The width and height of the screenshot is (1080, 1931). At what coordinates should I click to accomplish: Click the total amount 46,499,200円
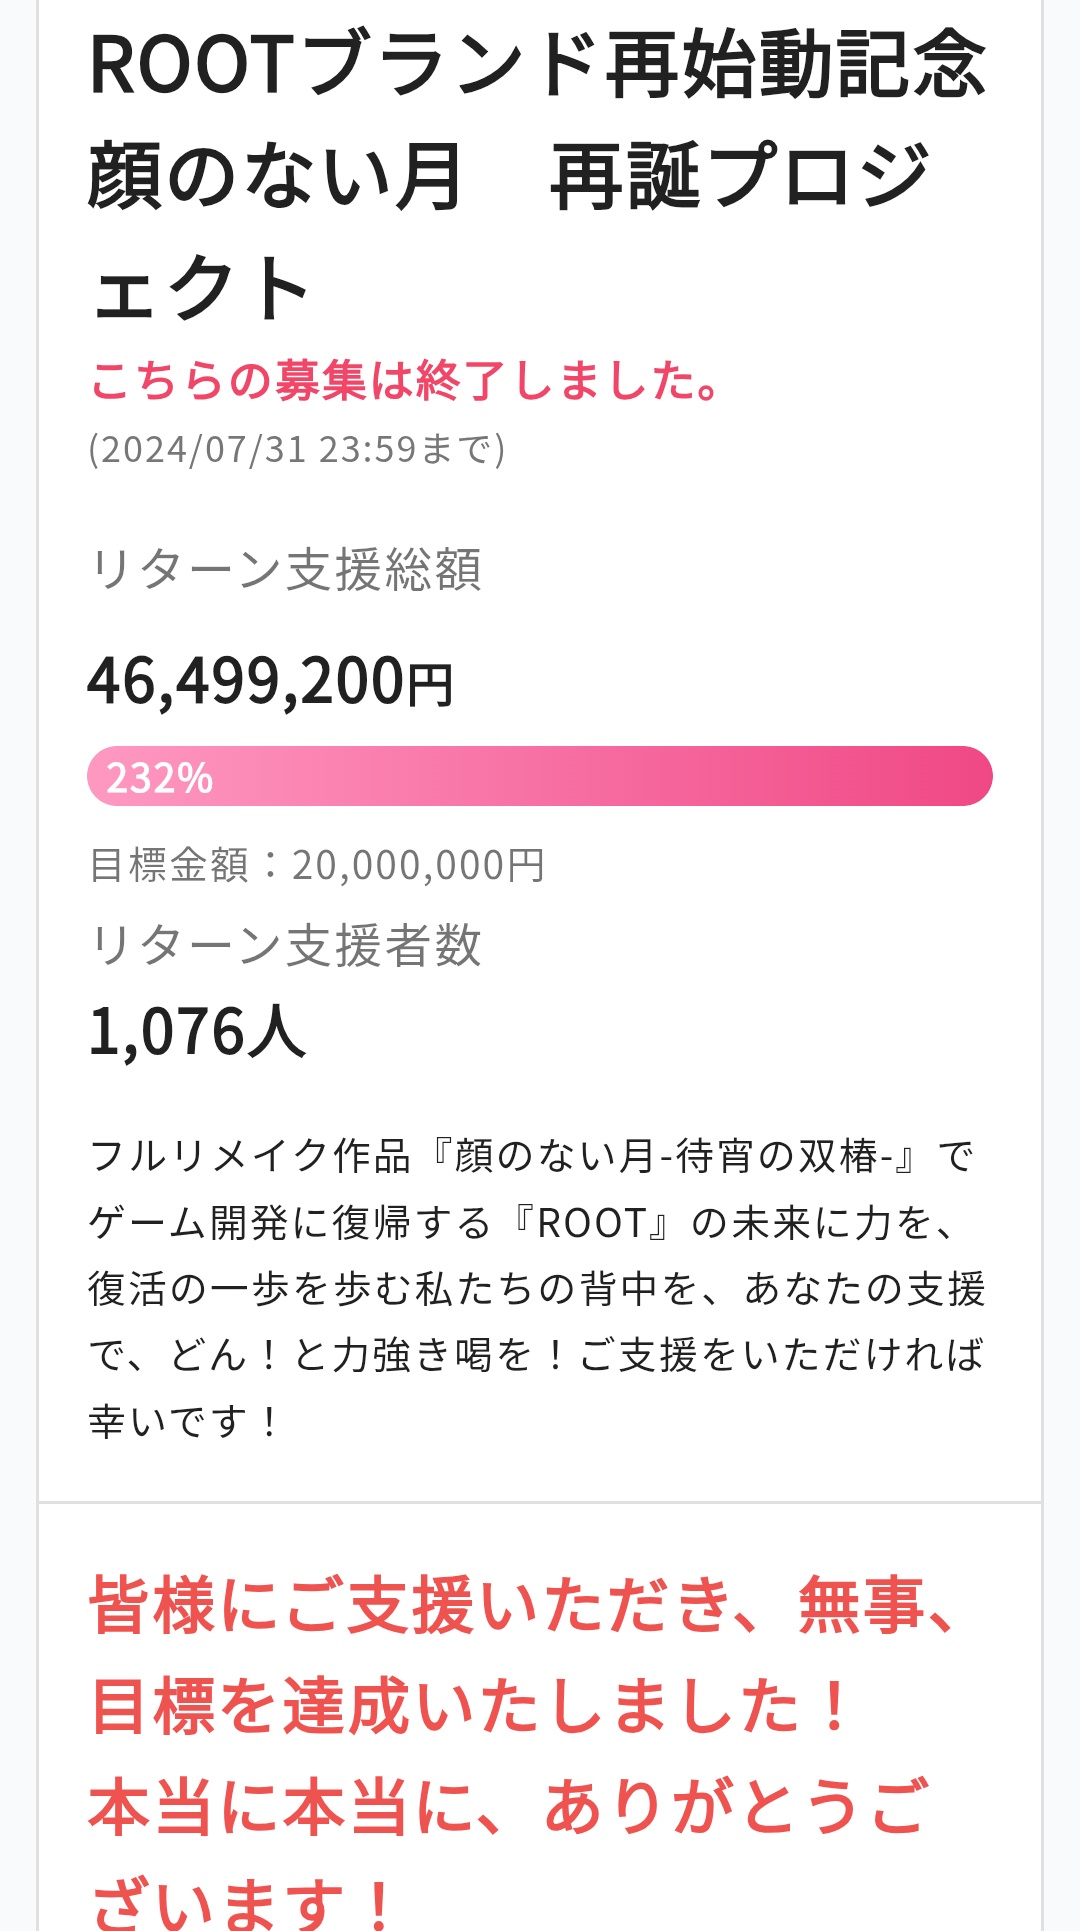(271, 682)
